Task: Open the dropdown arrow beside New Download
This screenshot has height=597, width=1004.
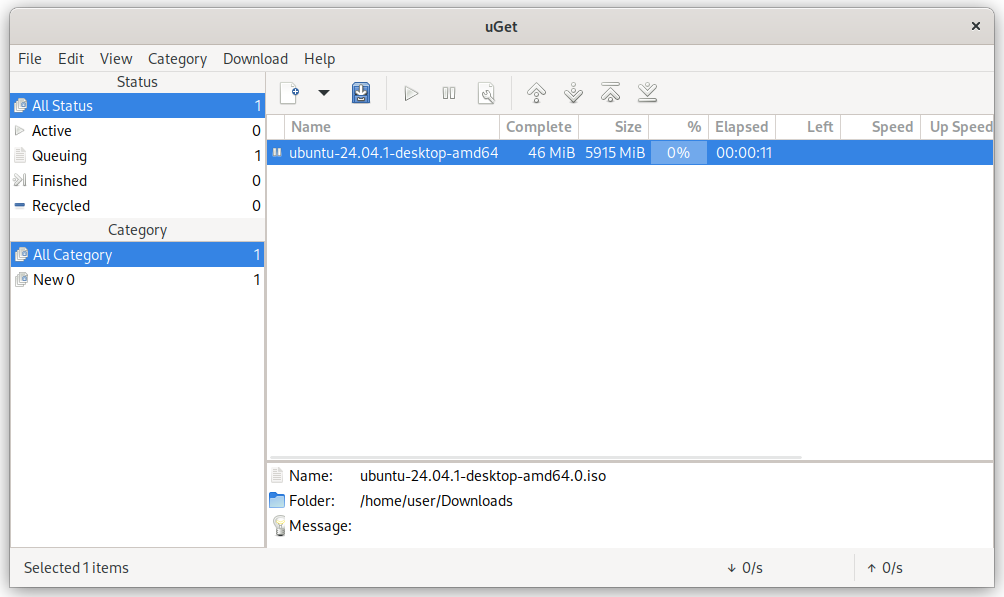Action: pos(323,94)
